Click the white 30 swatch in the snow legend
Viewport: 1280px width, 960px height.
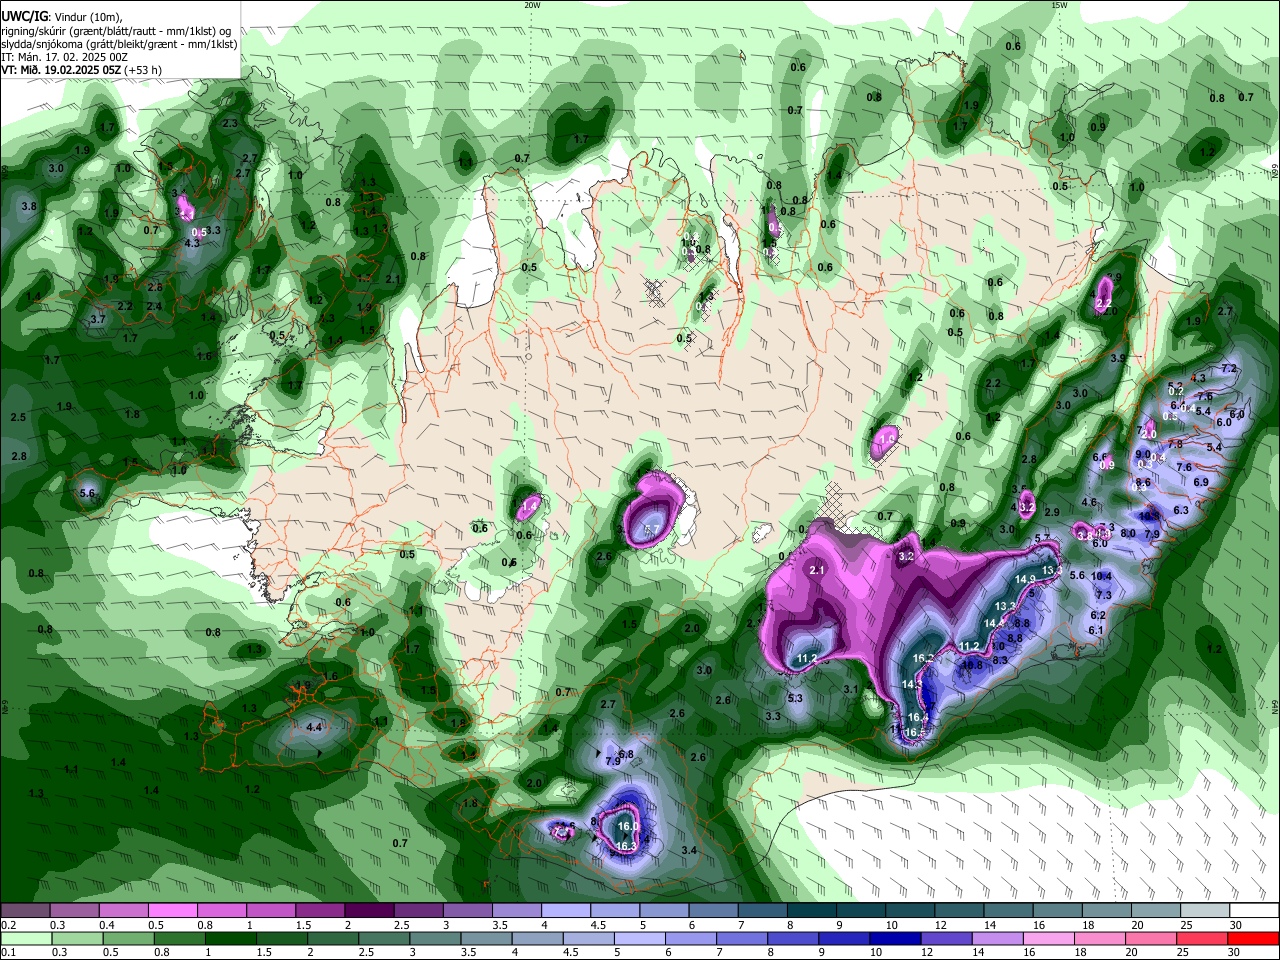[x=1254, y=911]
